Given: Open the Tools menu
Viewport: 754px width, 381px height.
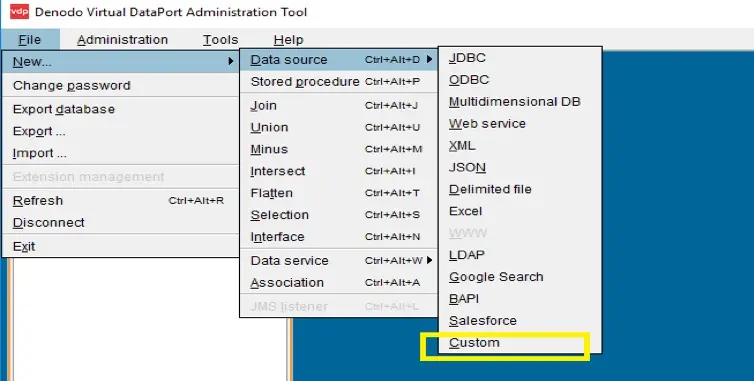Looking at the screenshot, I should coord(220,40).
